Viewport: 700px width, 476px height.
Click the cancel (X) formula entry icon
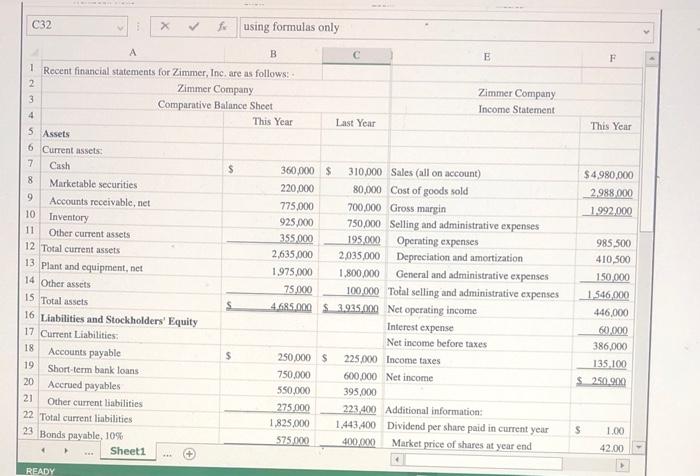[x=165, y=26]
